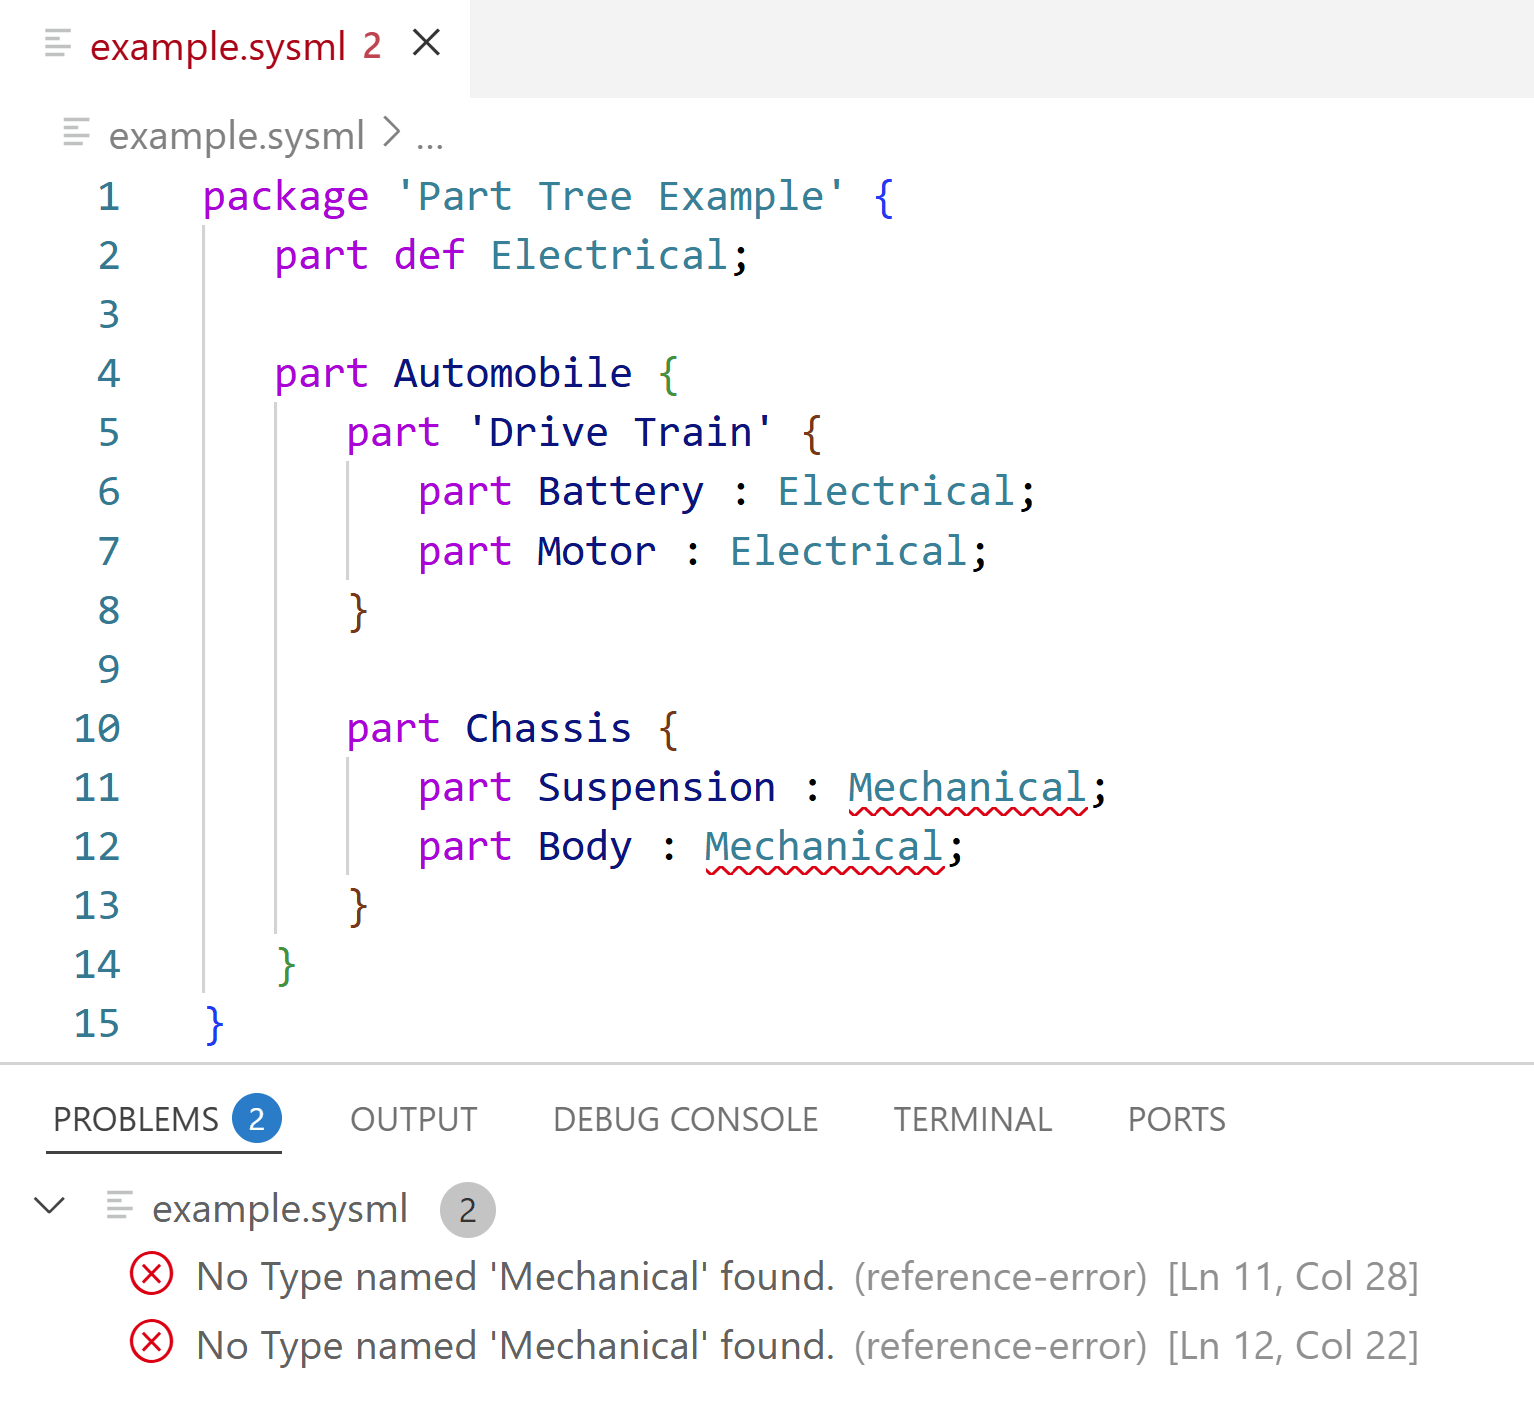Viewport: 1534px width, 1417px height.
Task: Switch to the Output panel tab
Action: [x=413, y=1119]
